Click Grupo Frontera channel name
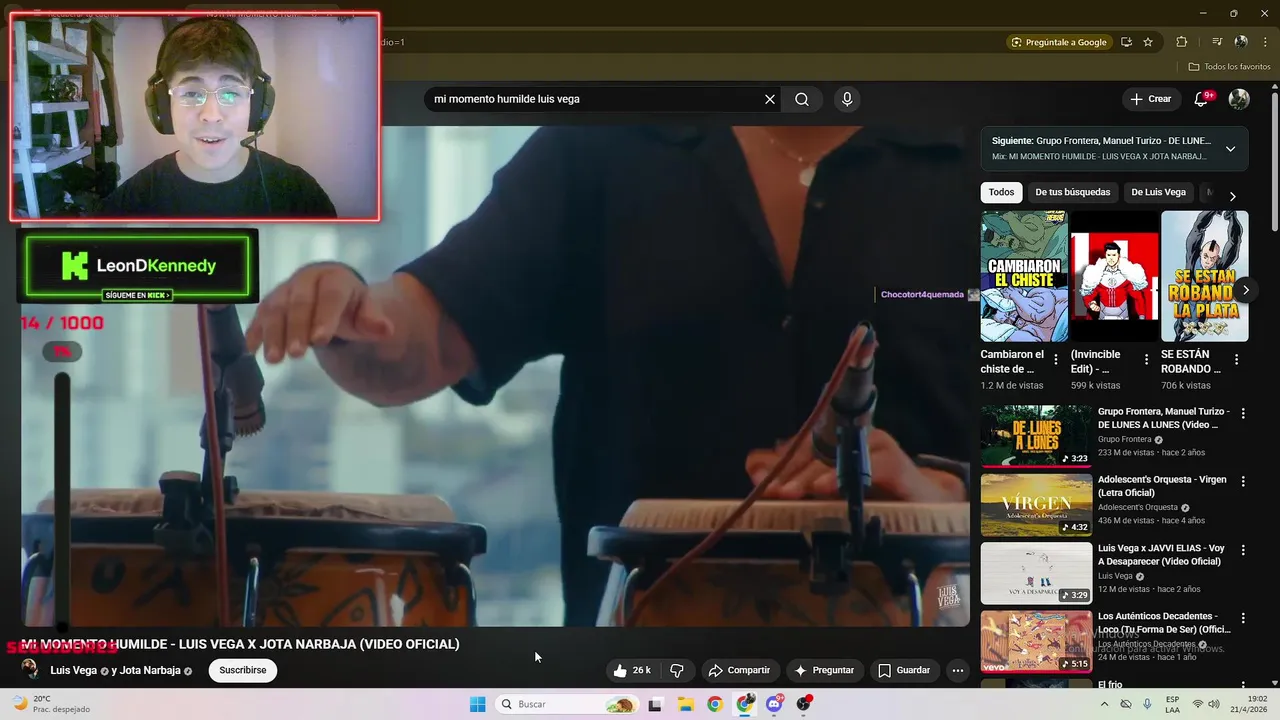1280x720 pixels. (1125, 440)
